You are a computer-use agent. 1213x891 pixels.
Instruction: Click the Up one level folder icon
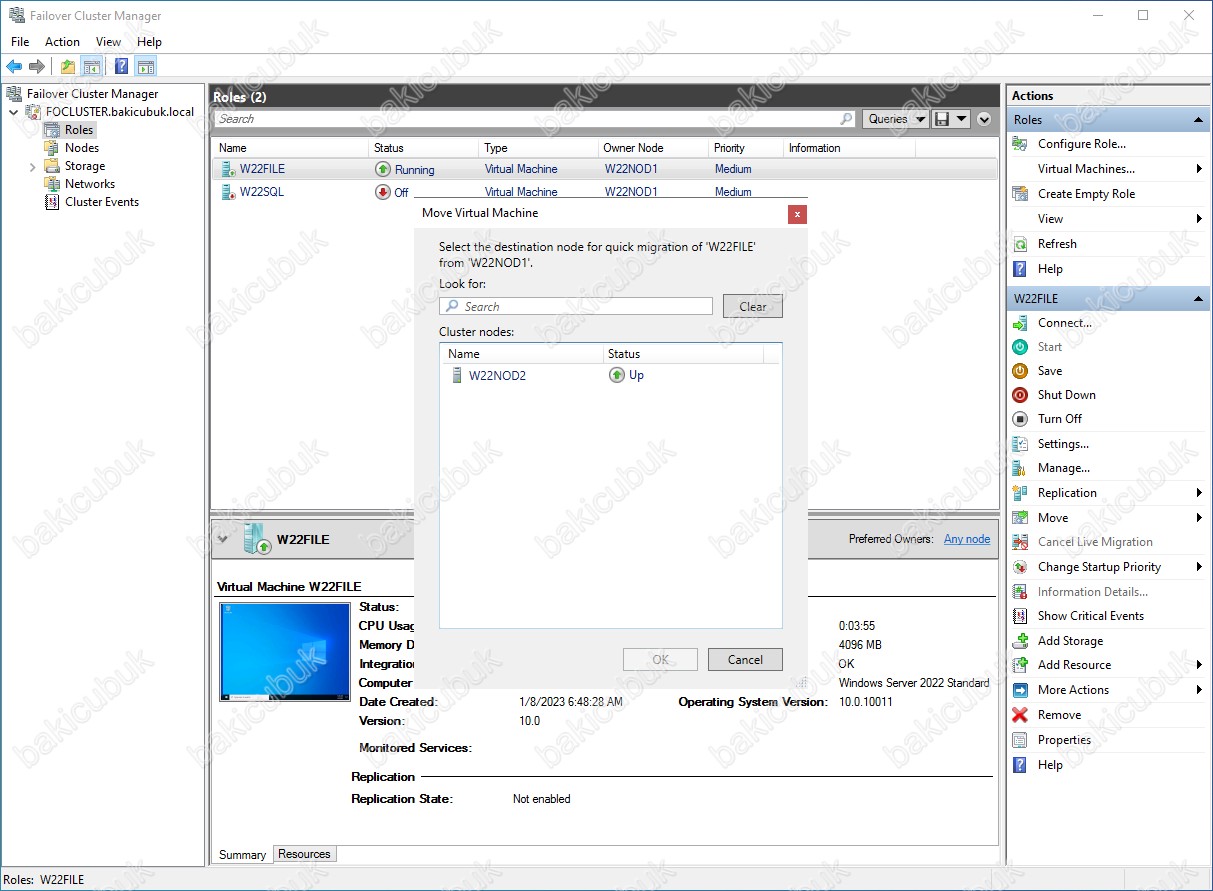point(67,67)
